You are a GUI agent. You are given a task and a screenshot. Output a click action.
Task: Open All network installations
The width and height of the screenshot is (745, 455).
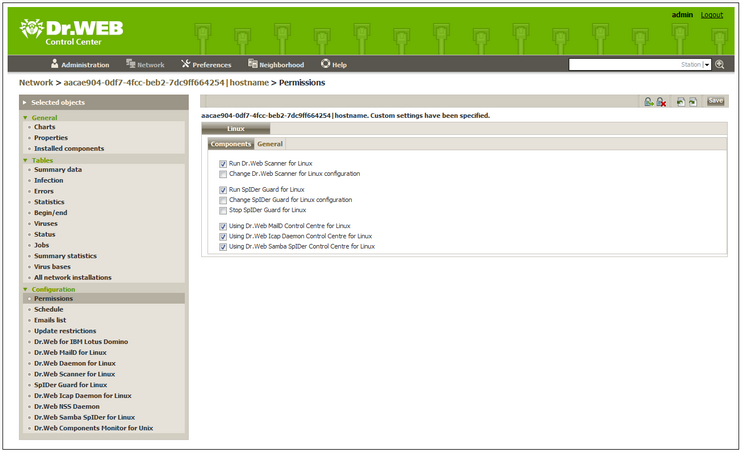tap(73, 277)
